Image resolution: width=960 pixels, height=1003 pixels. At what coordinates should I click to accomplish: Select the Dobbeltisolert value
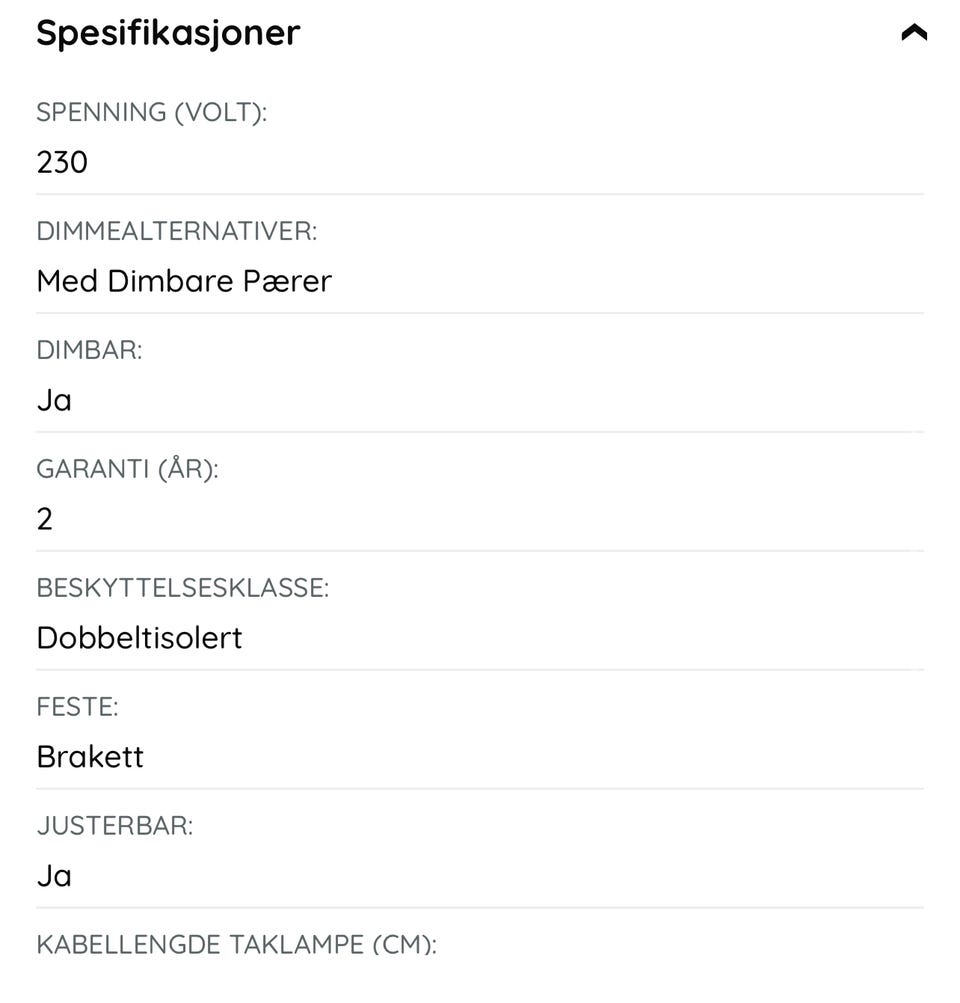click(139, 637)
